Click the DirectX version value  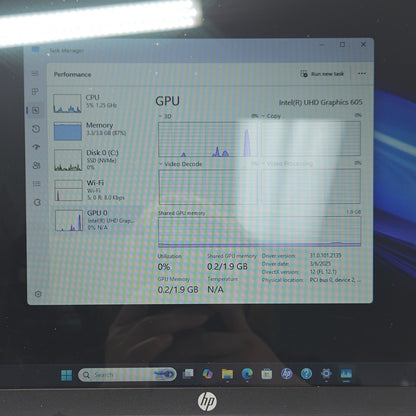pyautogui.click(x=323, y=272)
